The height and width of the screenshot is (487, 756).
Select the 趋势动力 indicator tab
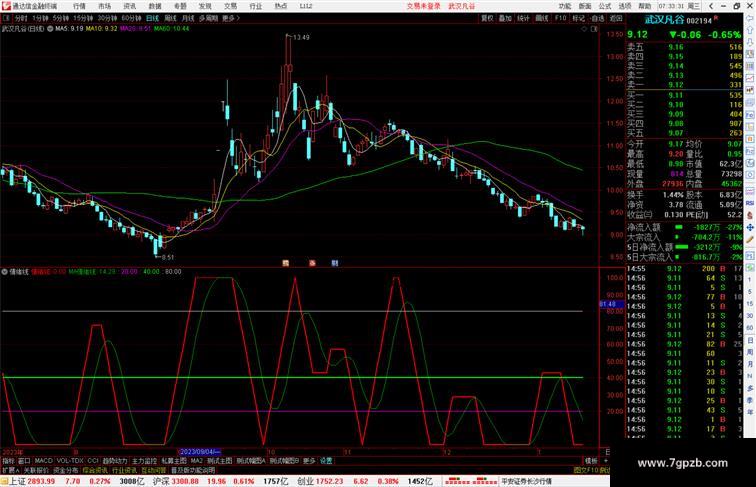pos(115,461)
